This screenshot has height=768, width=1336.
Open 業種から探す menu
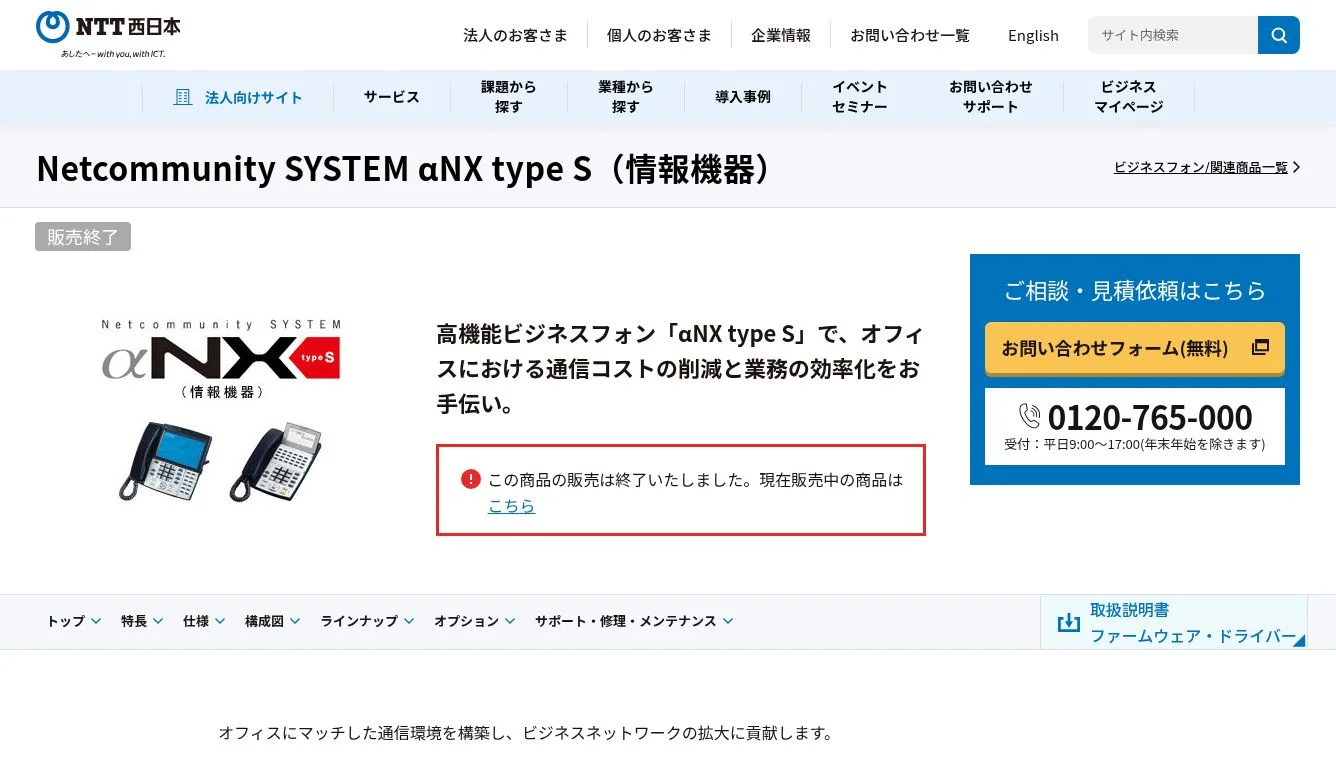625,97
